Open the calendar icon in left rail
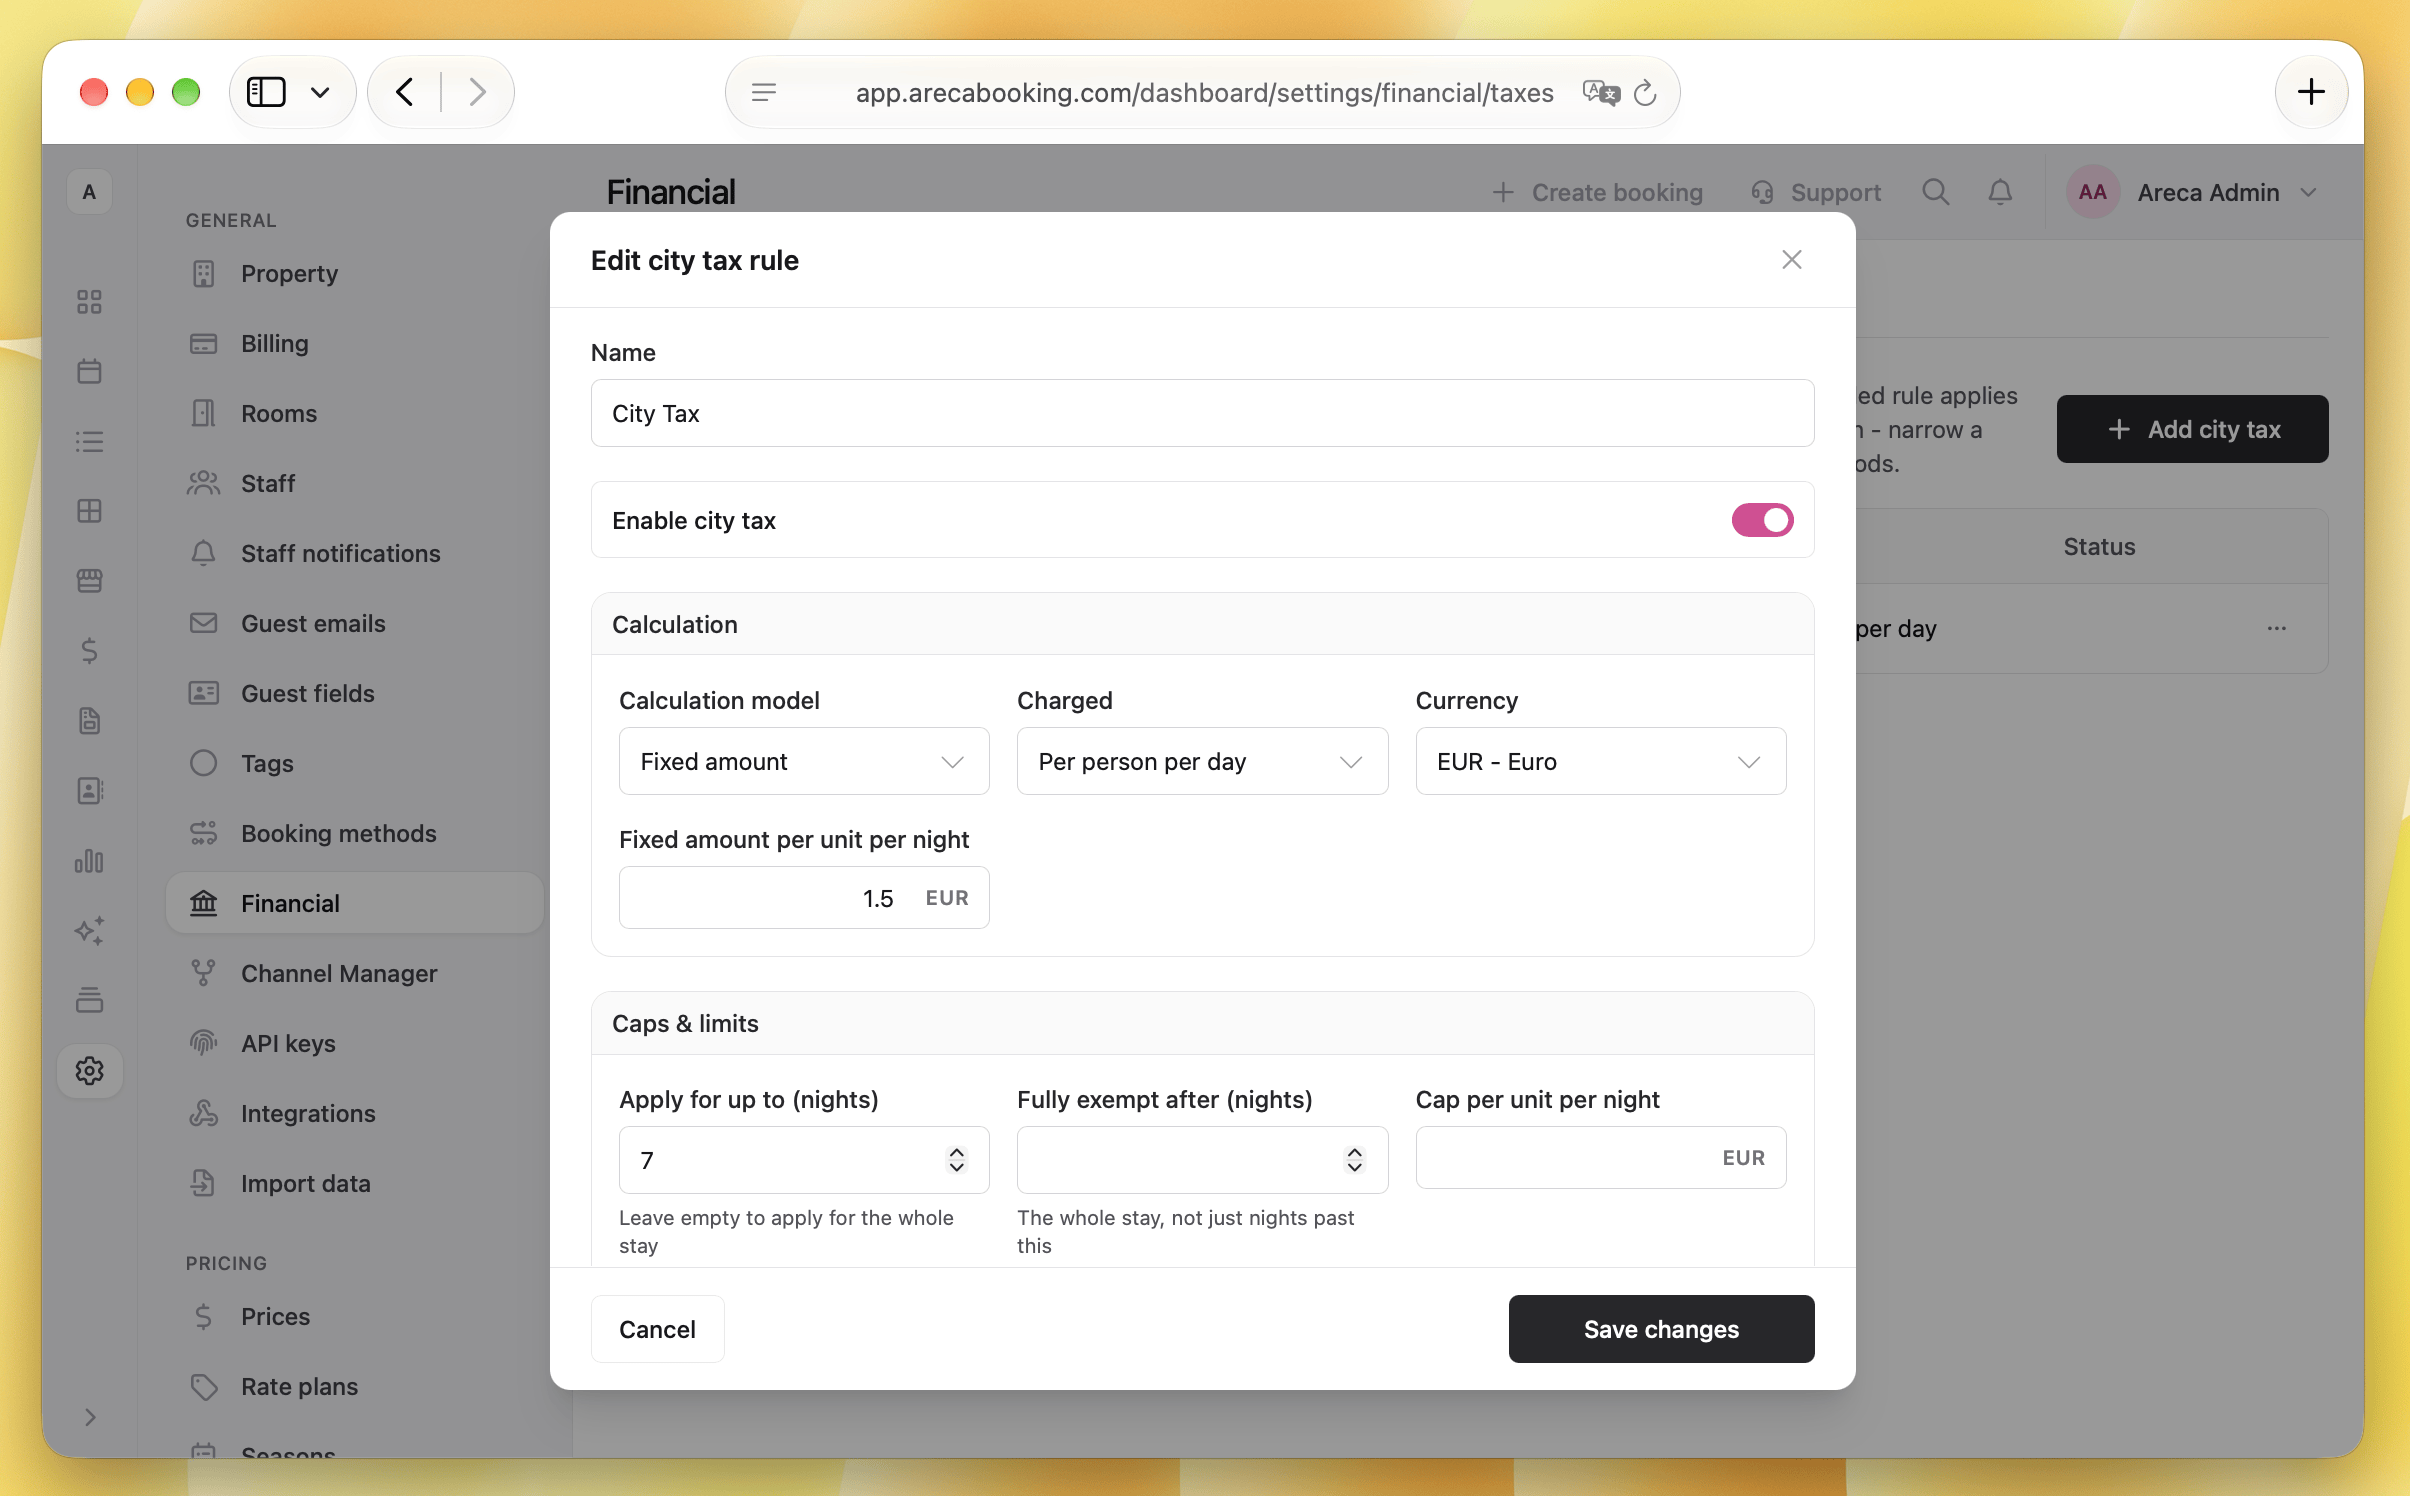 (x=89, y=371)
